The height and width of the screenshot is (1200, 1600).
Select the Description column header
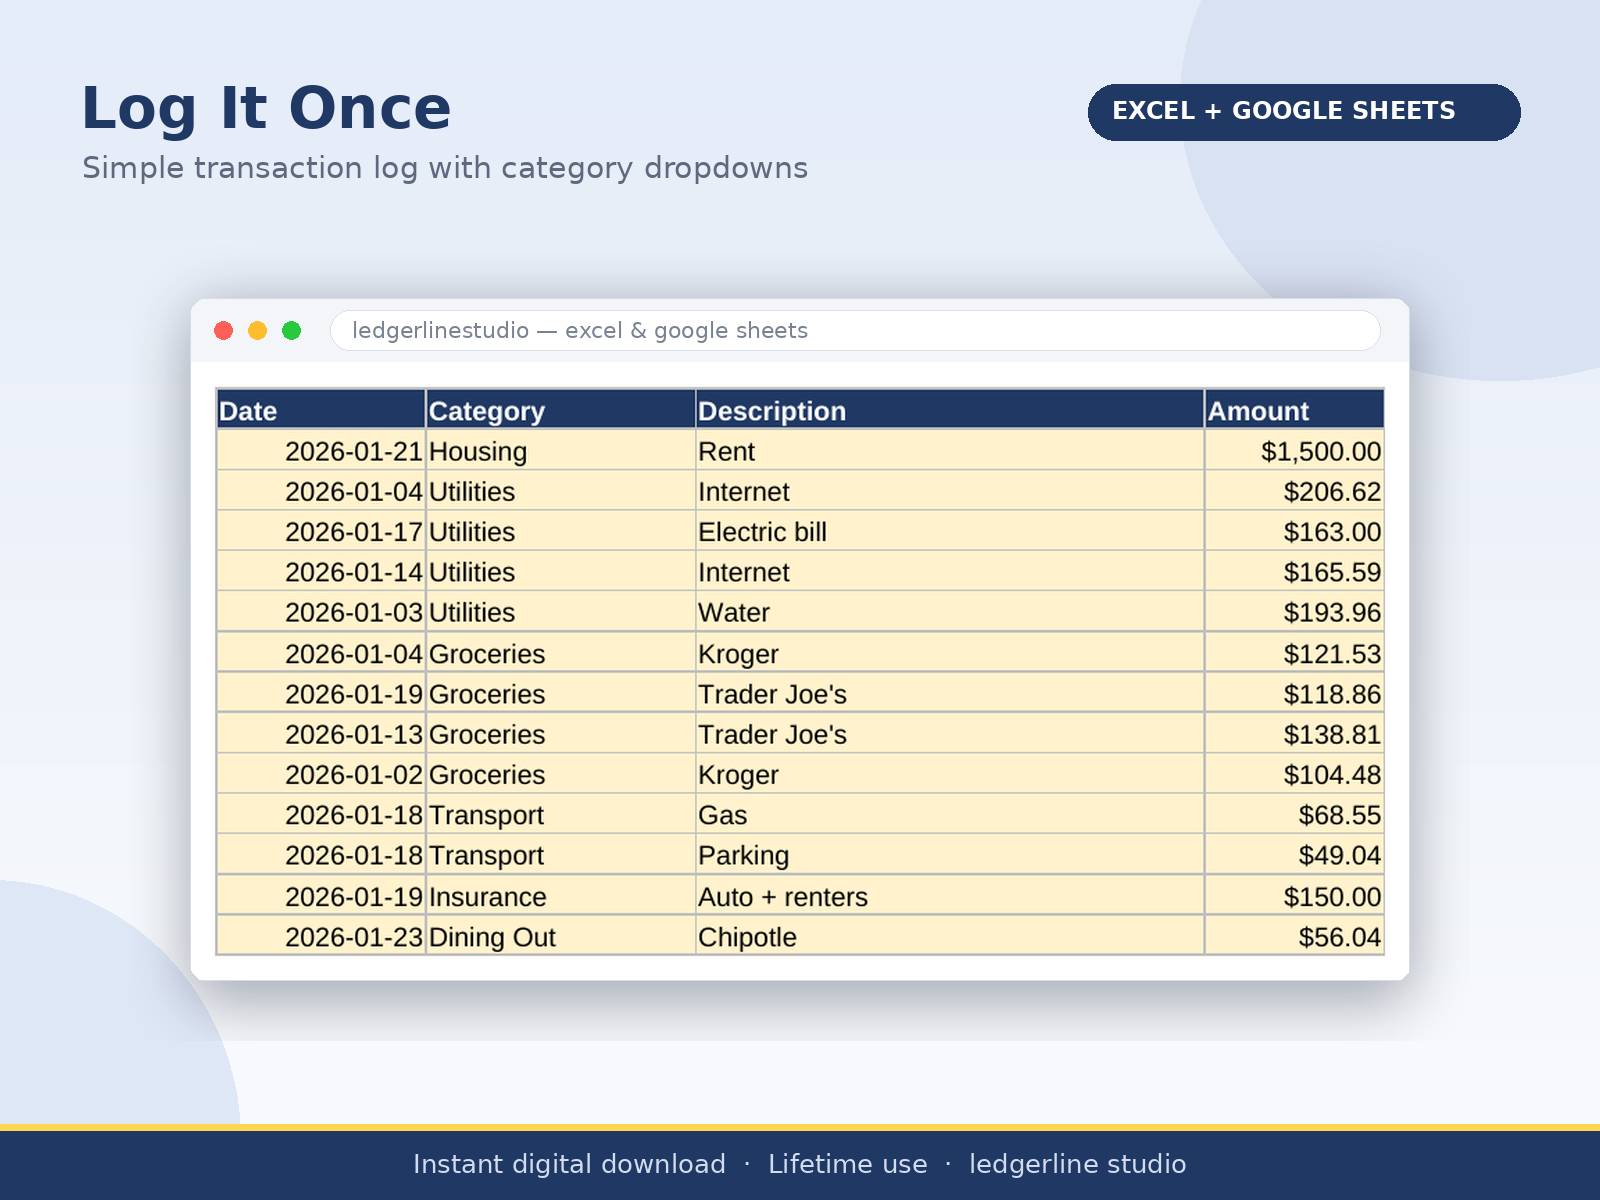tap(950, 410)
